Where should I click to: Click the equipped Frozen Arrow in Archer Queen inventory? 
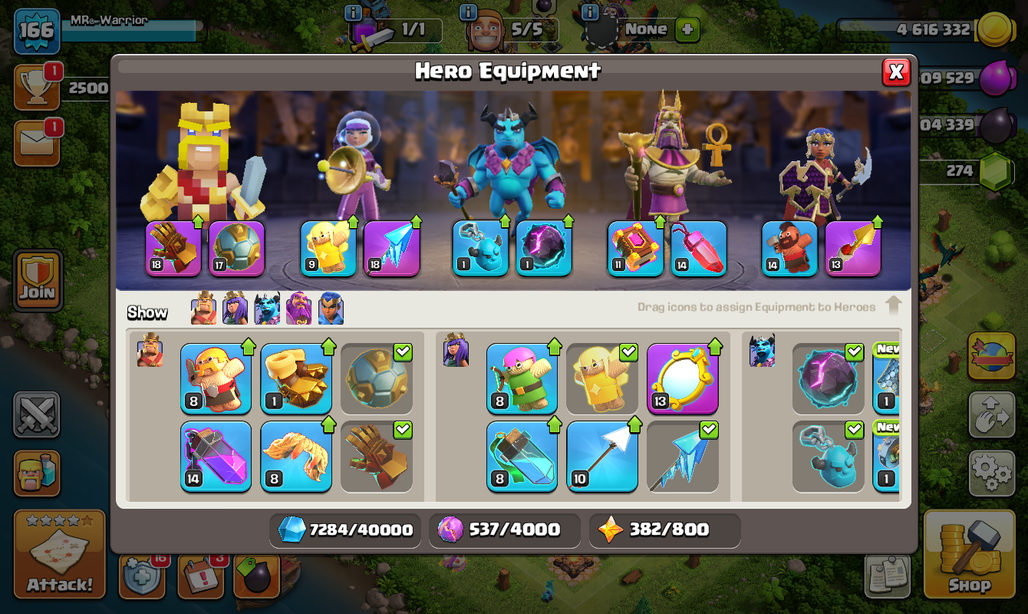pyautogui.click(x=682, y=456)
